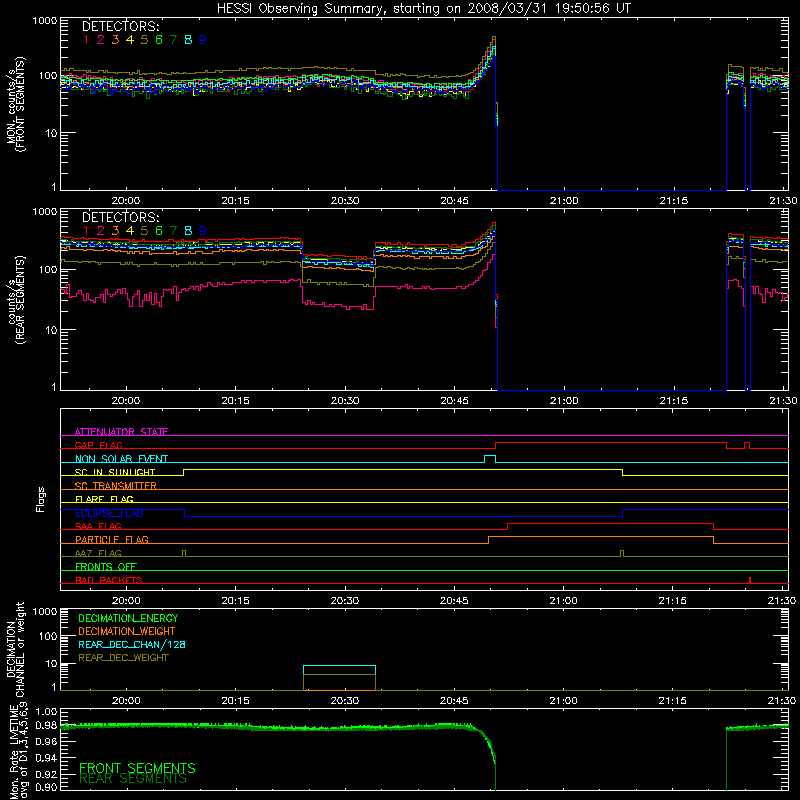This screenshot has width=800, height=800.
Task: Select olive detector number 5 in rear segments legend
Action: [x=144, y=231]
